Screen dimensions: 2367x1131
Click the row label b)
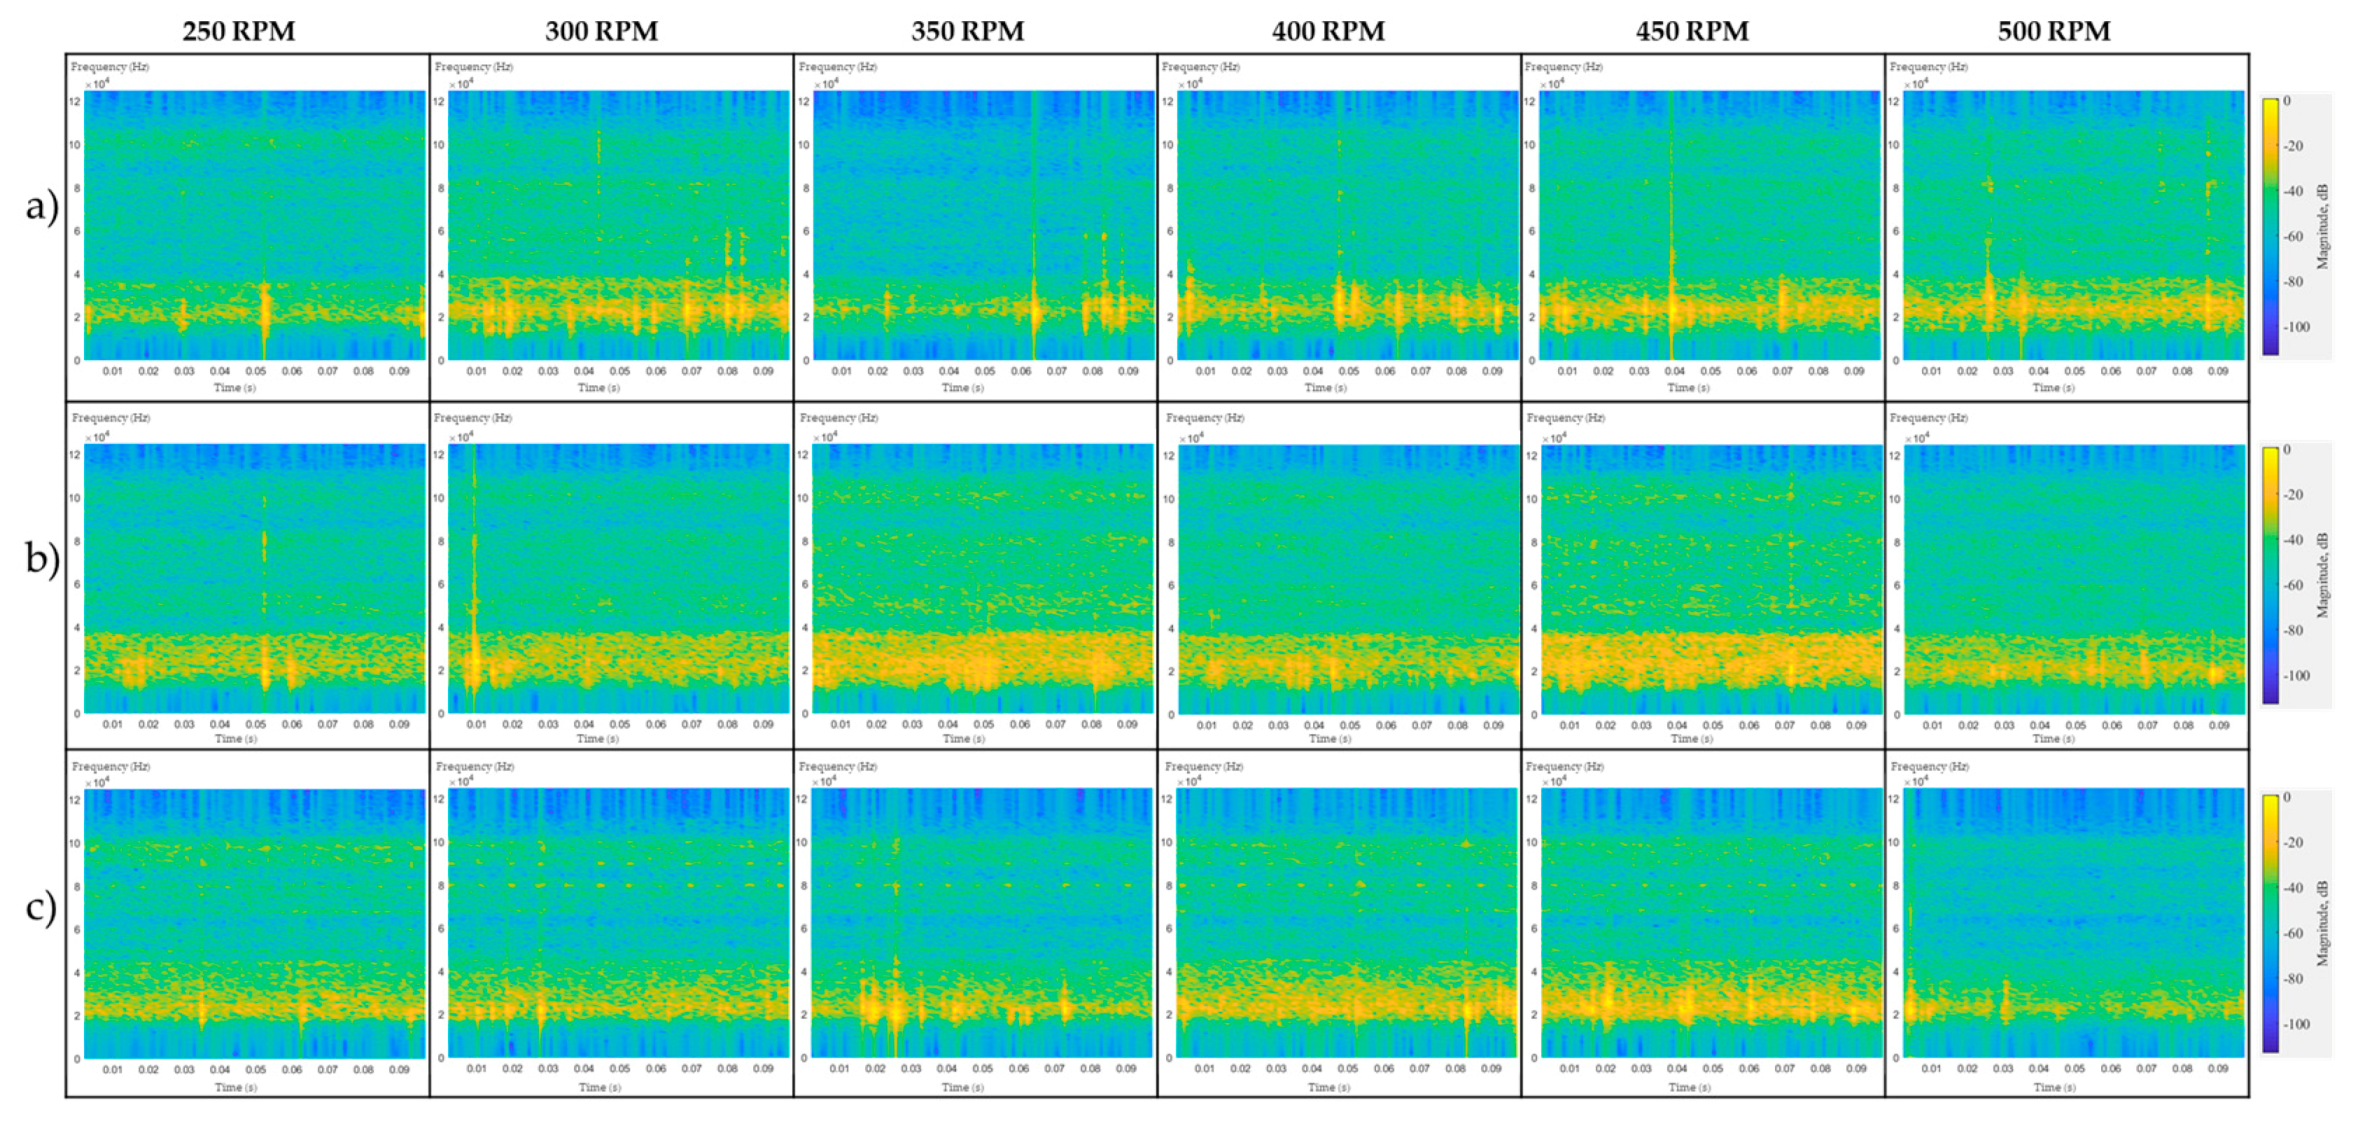coord(42,558)
